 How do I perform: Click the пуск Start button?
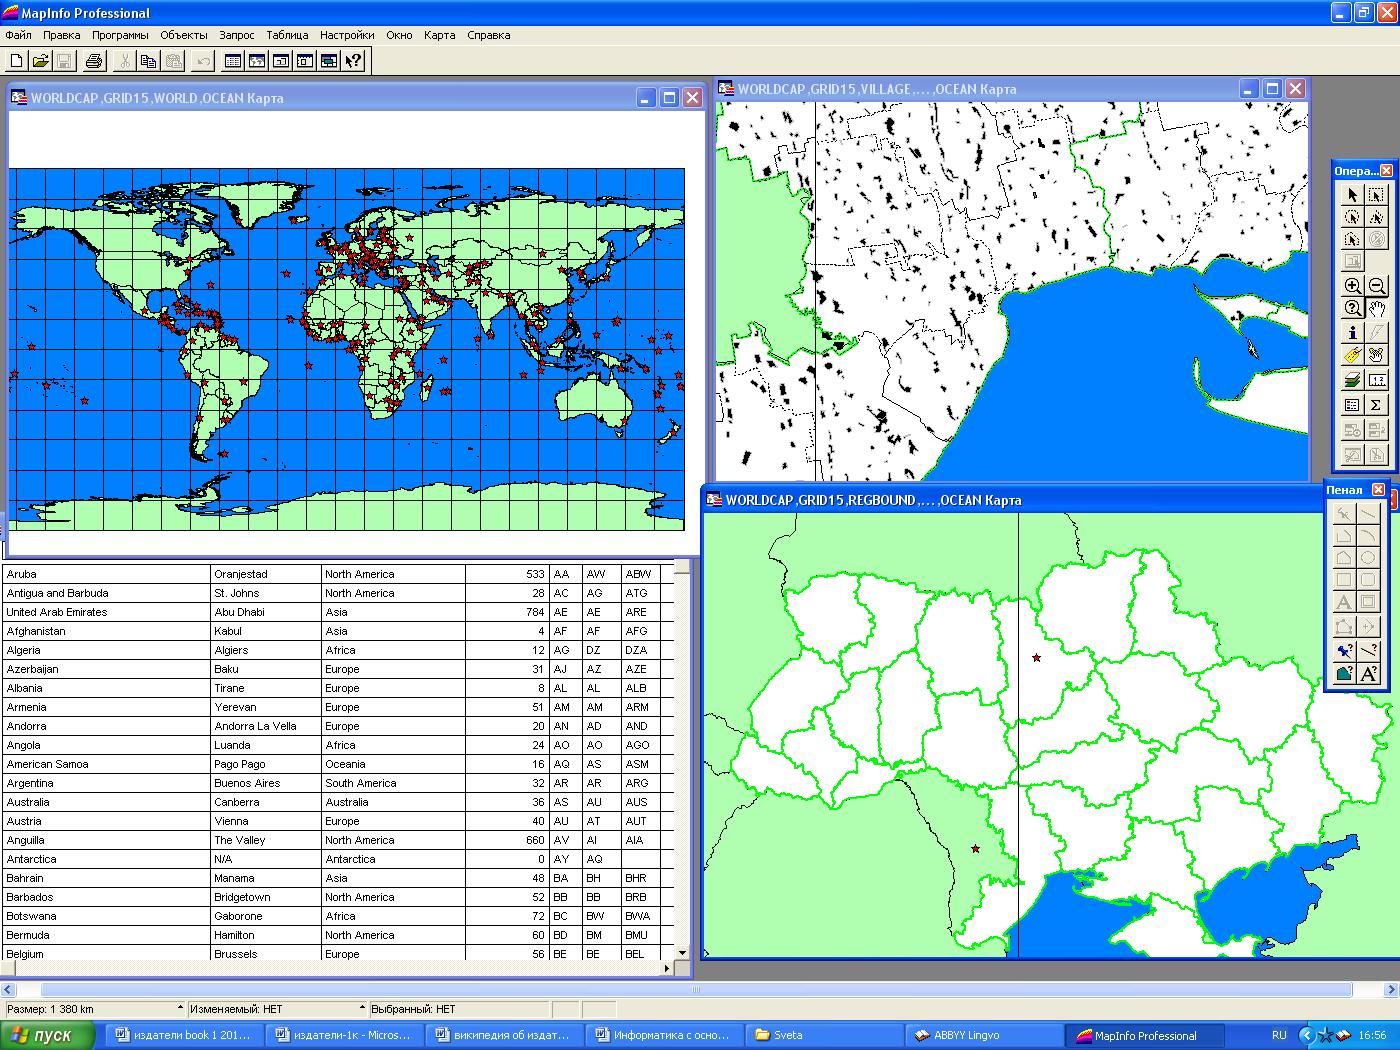tap(48, 1035)
